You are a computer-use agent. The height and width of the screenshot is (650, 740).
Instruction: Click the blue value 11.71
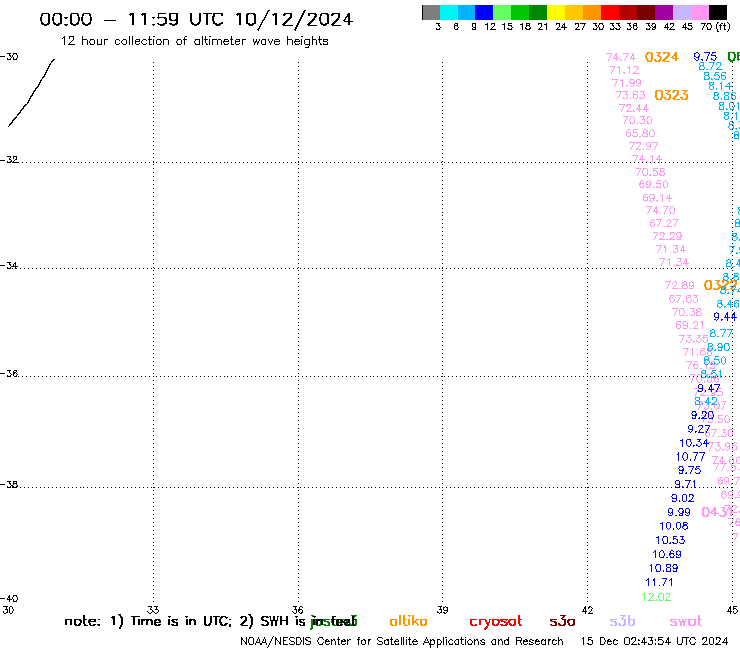tap(659, 582)
